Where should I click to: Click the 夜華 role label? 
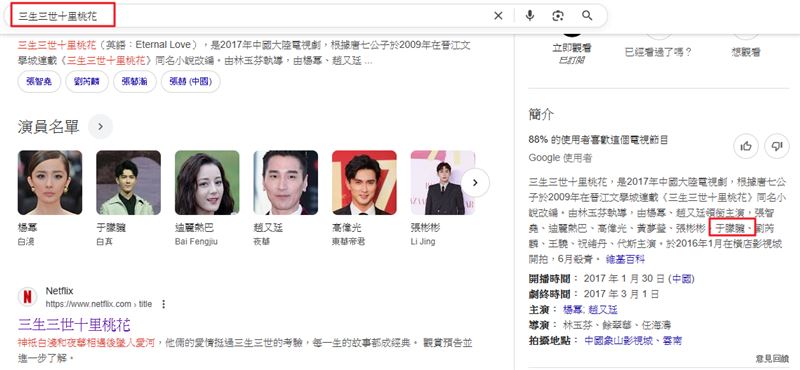[262, 241]
